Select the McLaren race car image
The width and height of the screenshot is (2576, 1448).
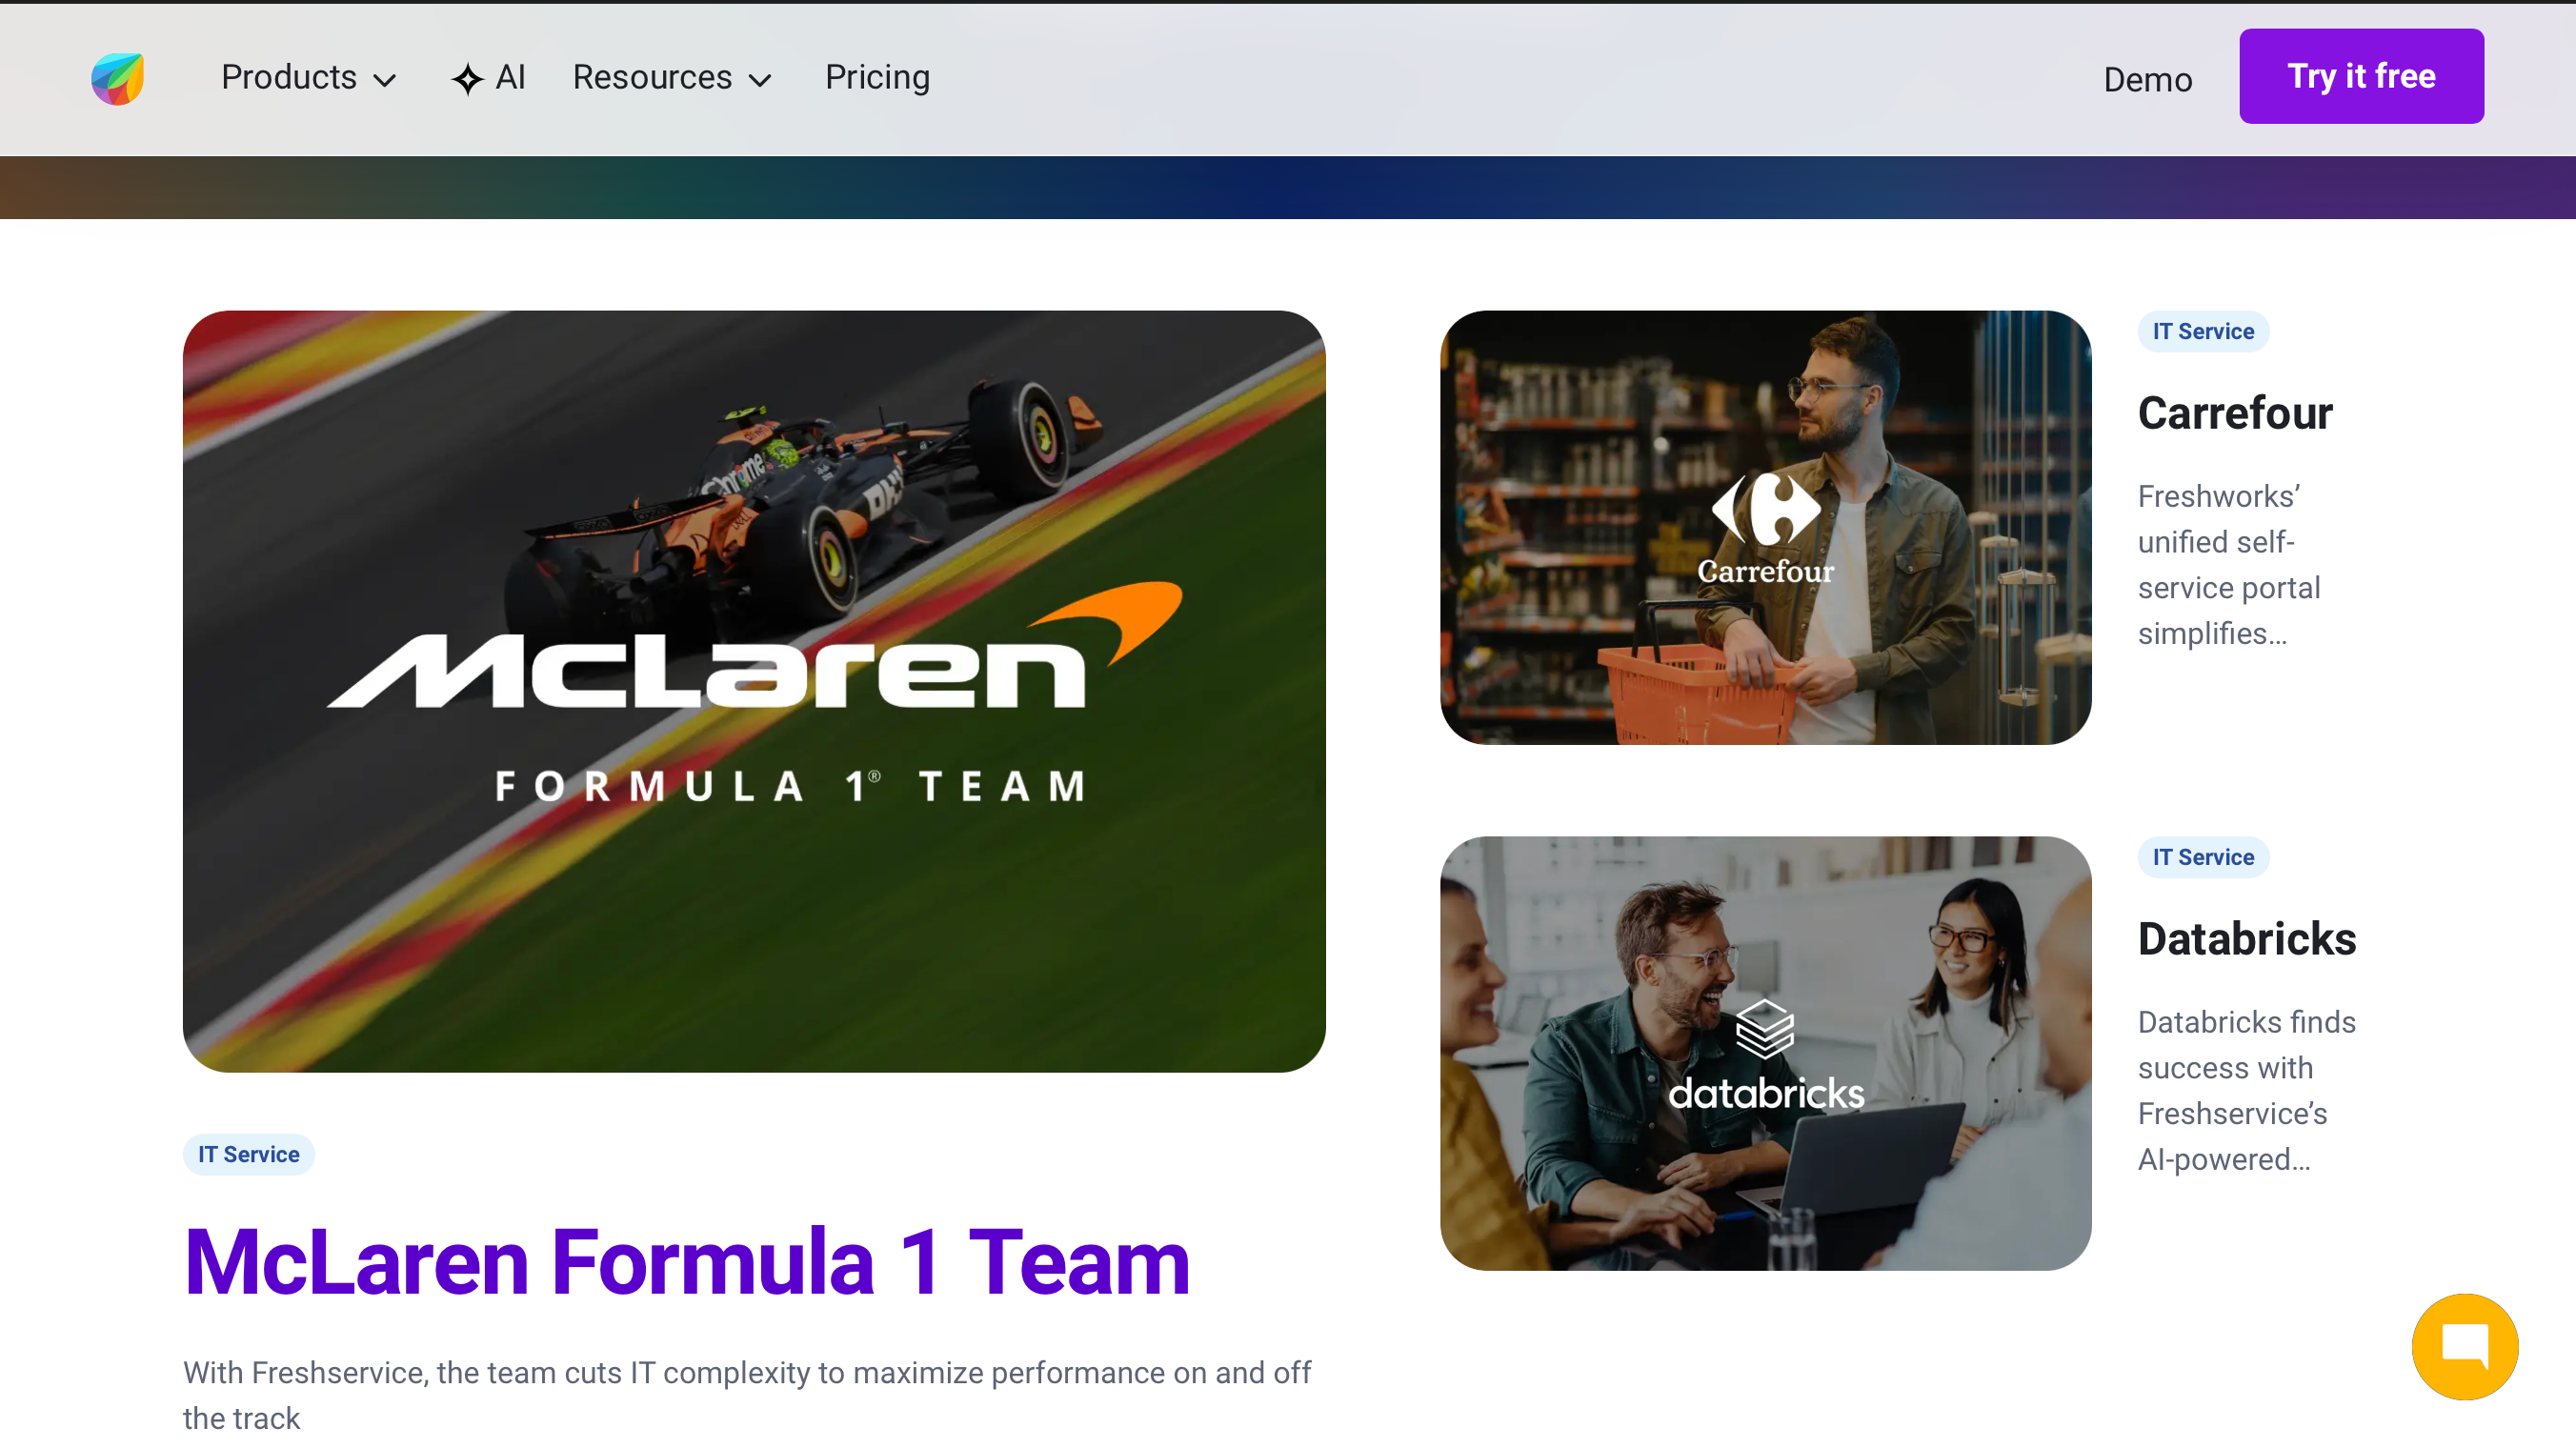[x=754, y=691]
